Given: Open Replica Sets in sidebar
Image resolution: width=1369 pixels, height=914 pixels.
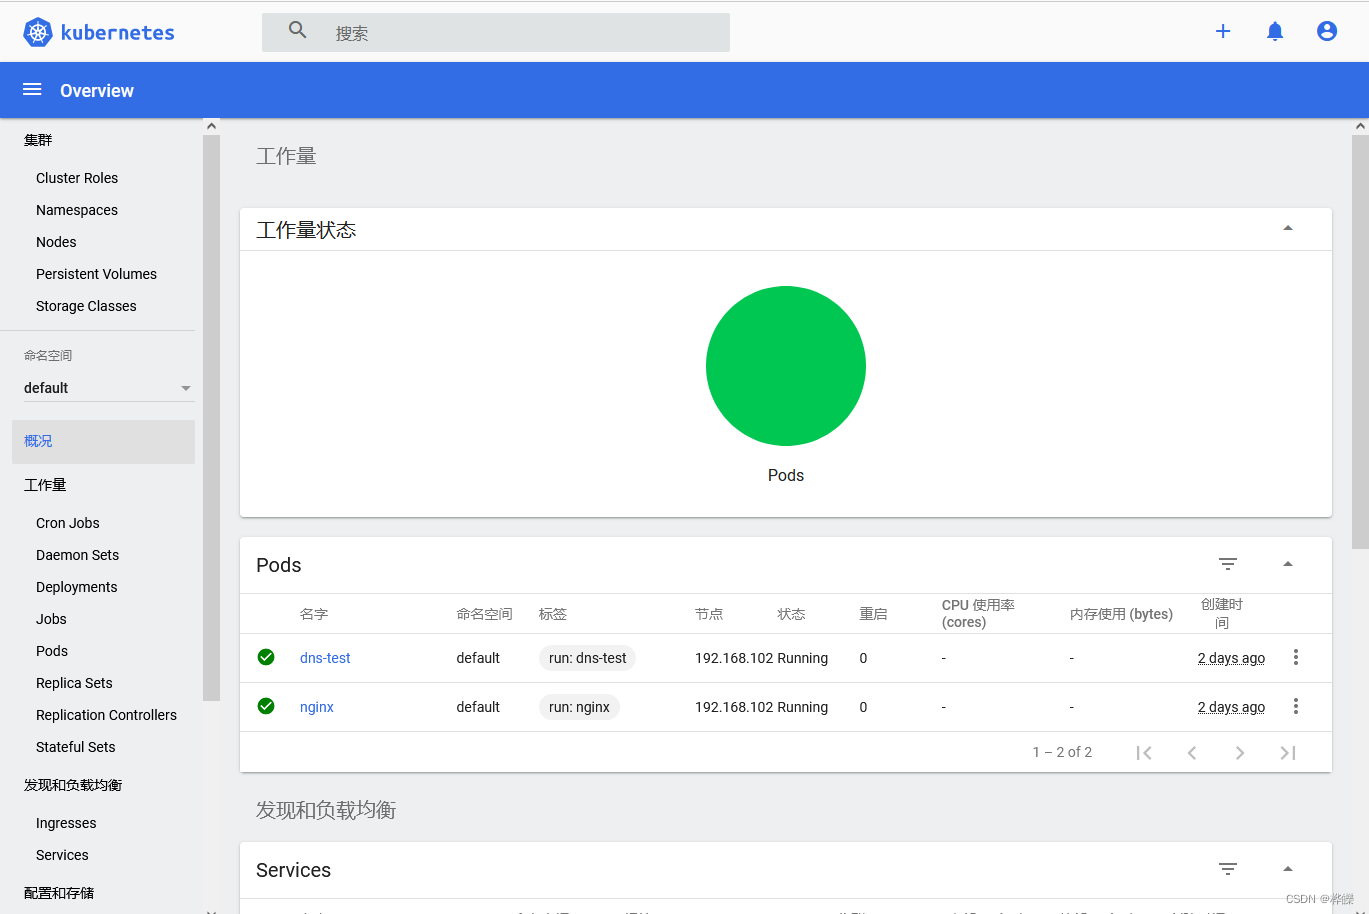Looking at the screenshot, I should pyautogui.click(x=74, y=683).
